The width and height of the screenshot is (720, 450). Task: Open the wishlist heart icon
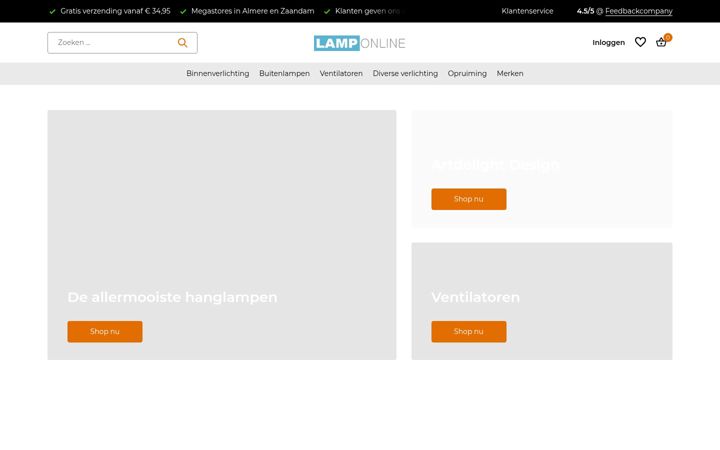[640, 42]
